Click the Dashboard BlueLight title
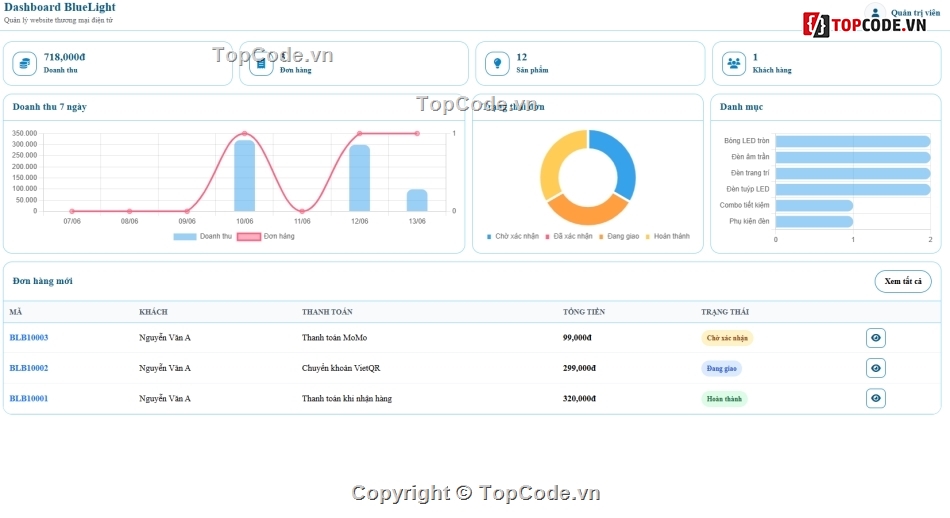This screenshot has height=518, width=950. [59, 7]
